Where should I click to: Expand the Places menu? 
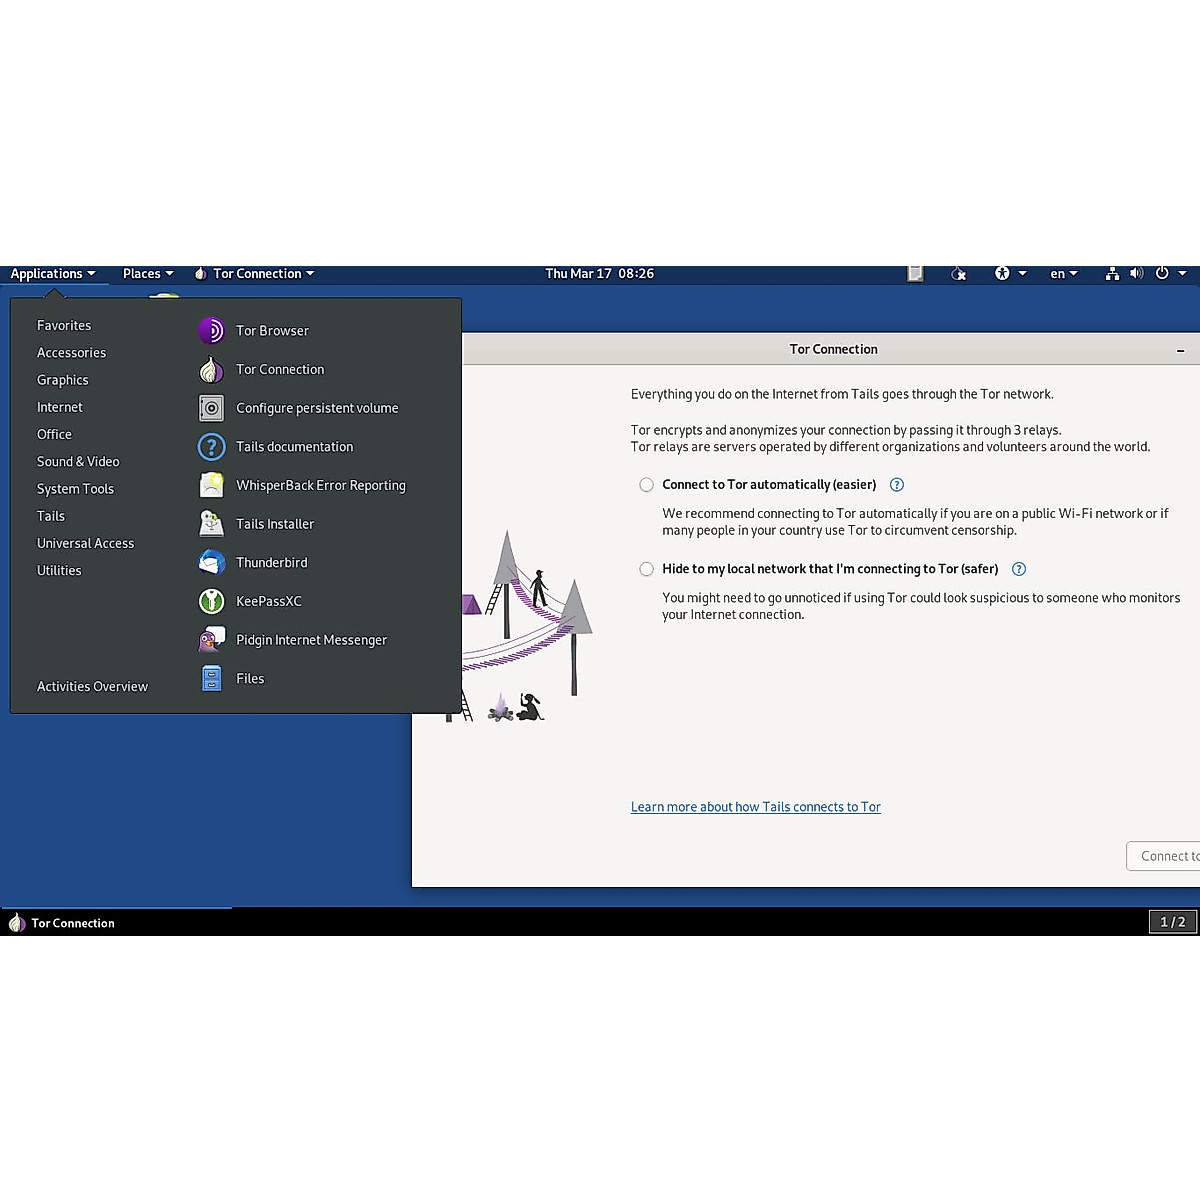tap(147, 274)
